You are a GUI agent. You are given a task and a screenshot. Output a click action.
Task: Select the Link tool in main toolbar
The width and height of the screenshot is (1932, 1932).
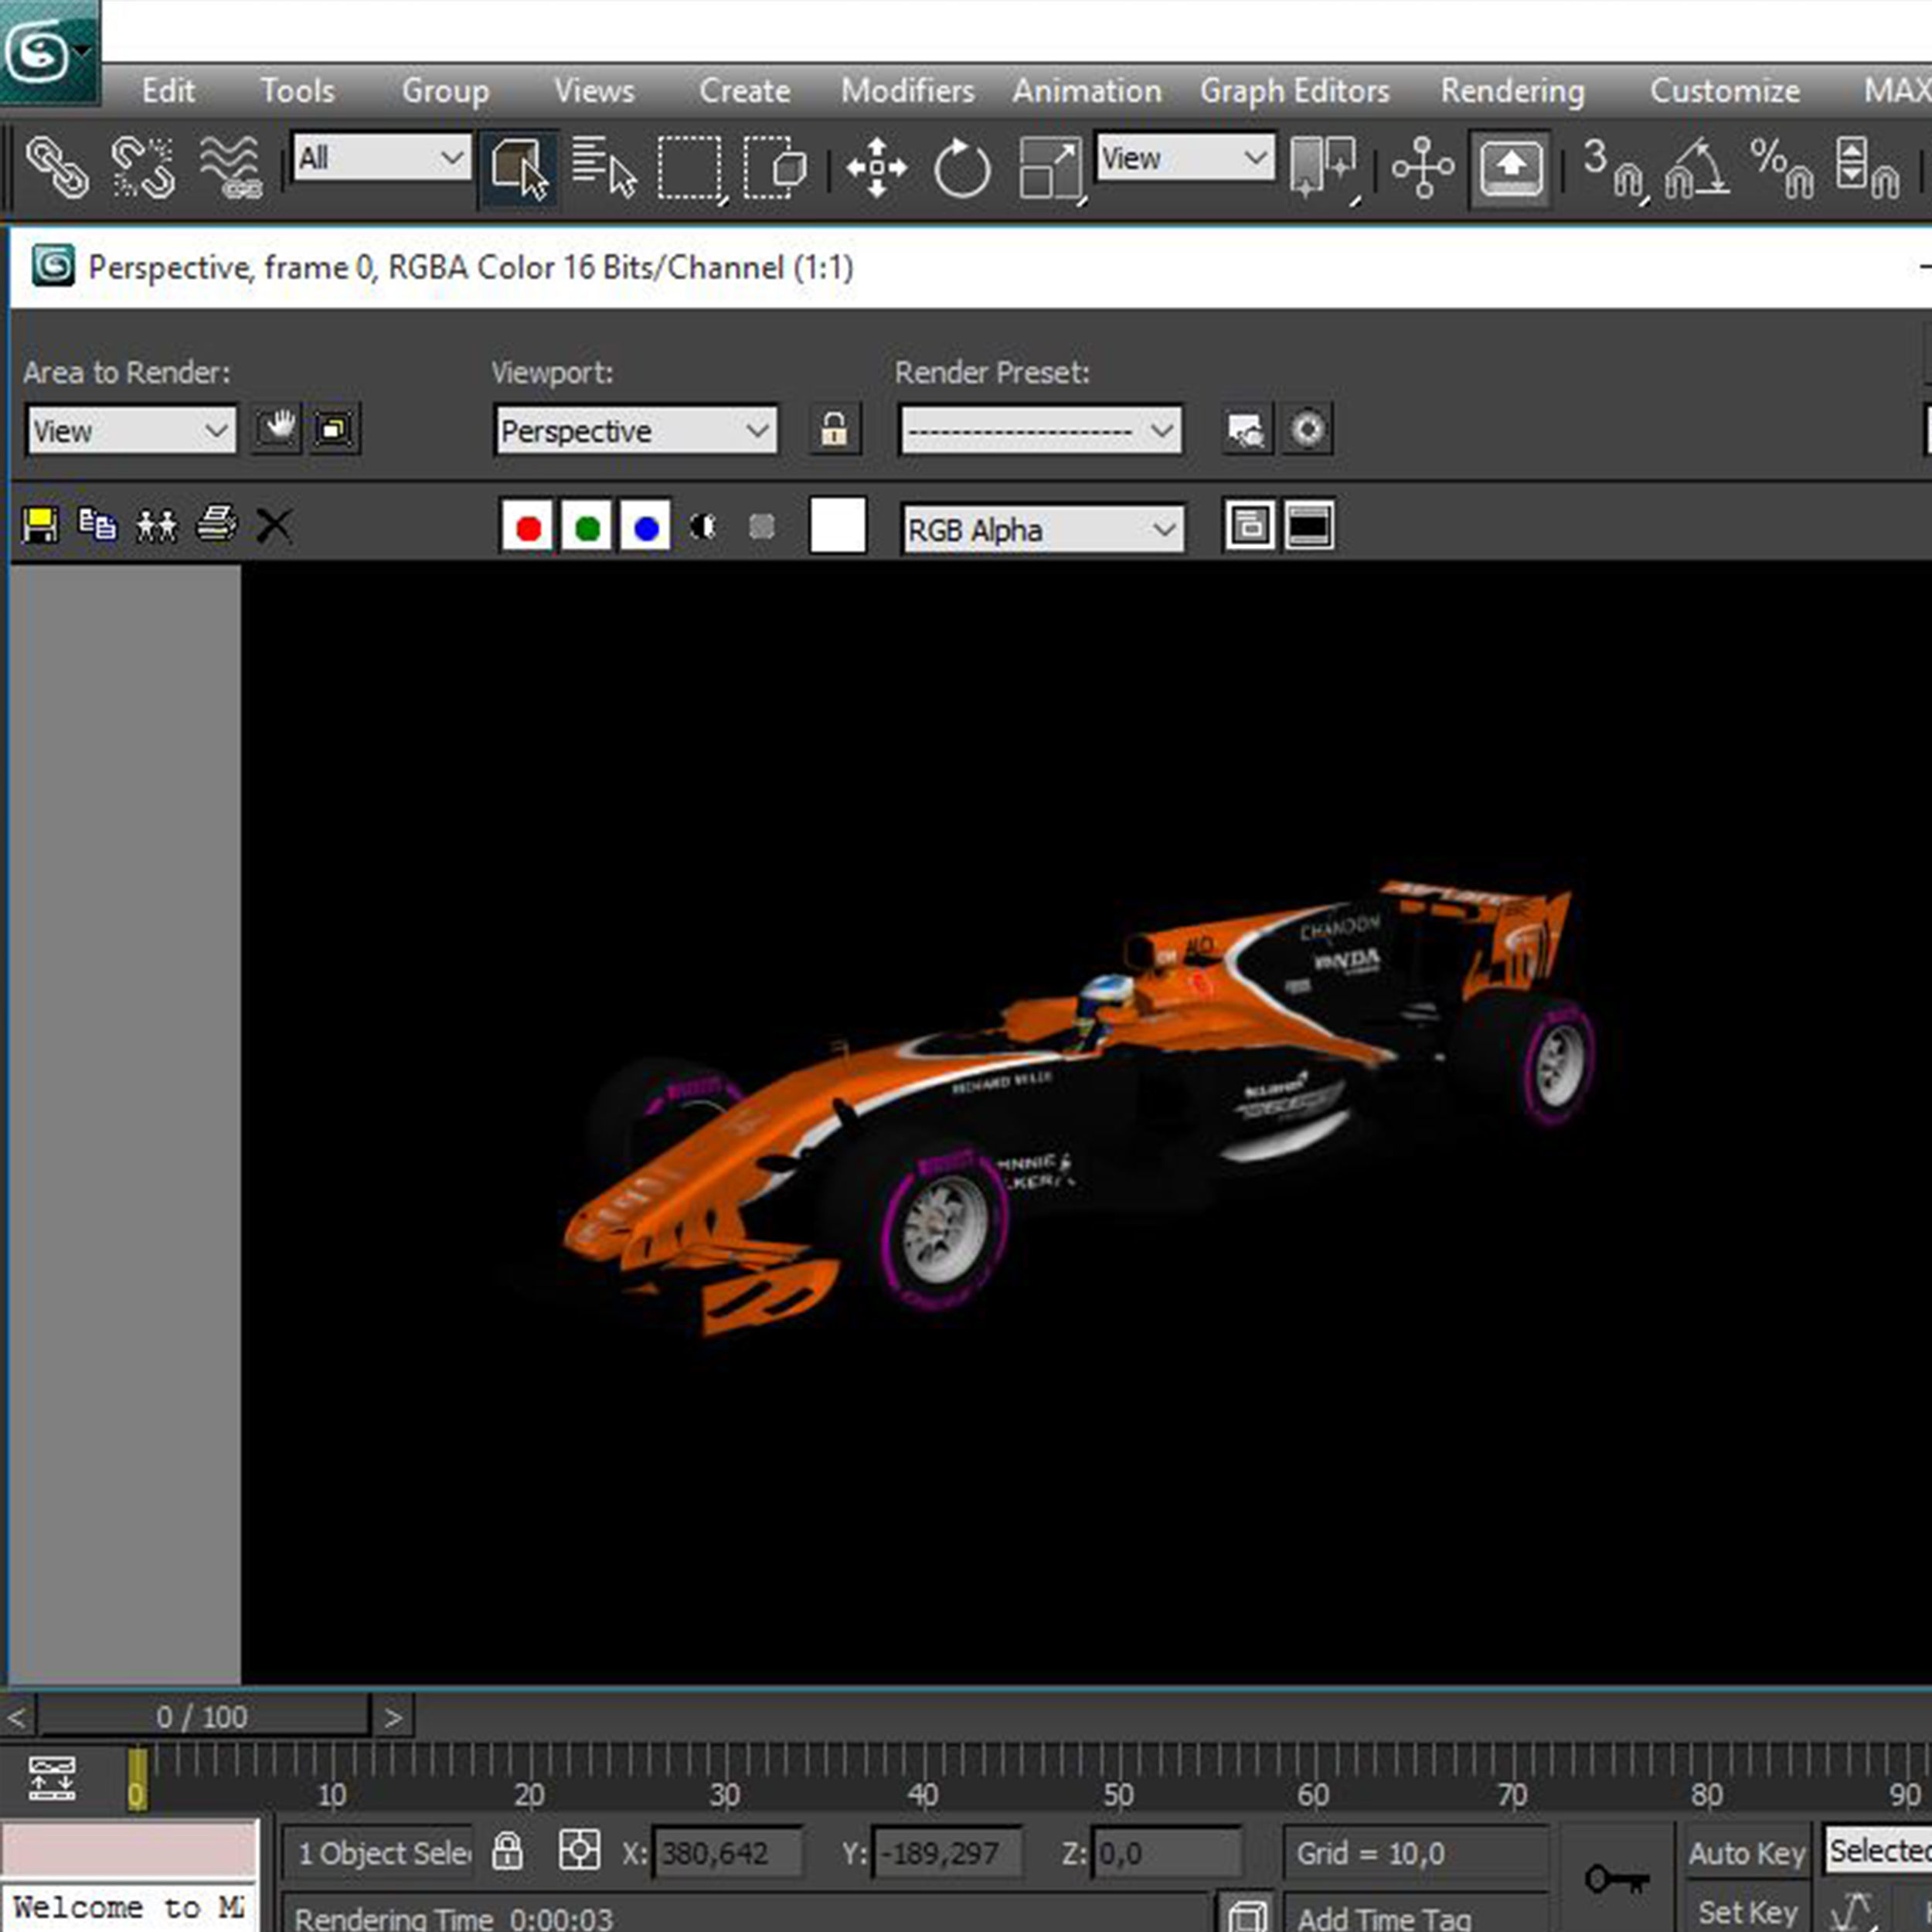tap(57, 167)
